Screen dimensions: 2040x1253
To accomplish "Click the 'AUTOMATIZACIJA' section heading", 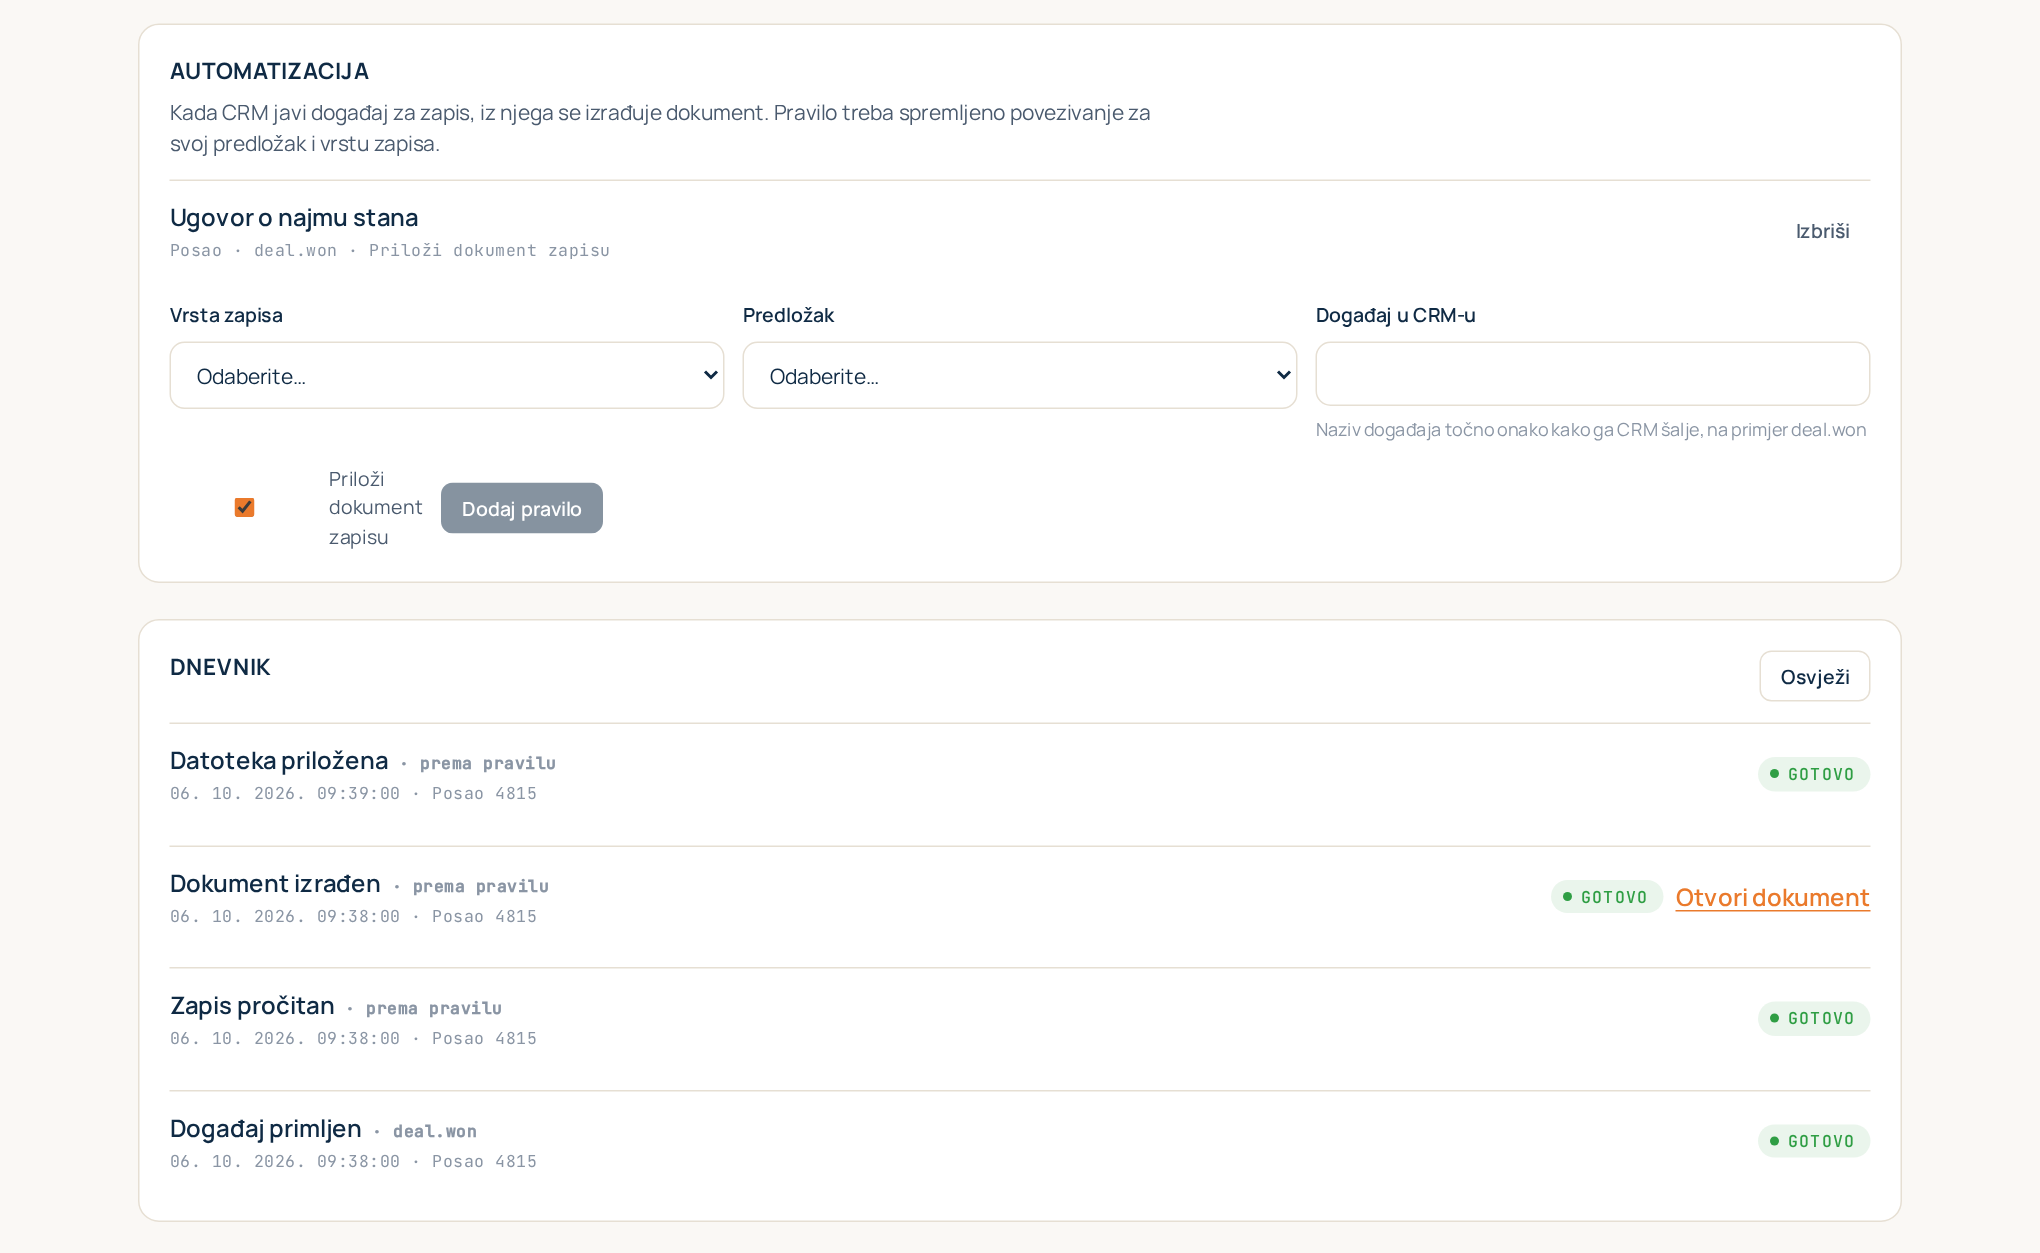I will [269, 71].
